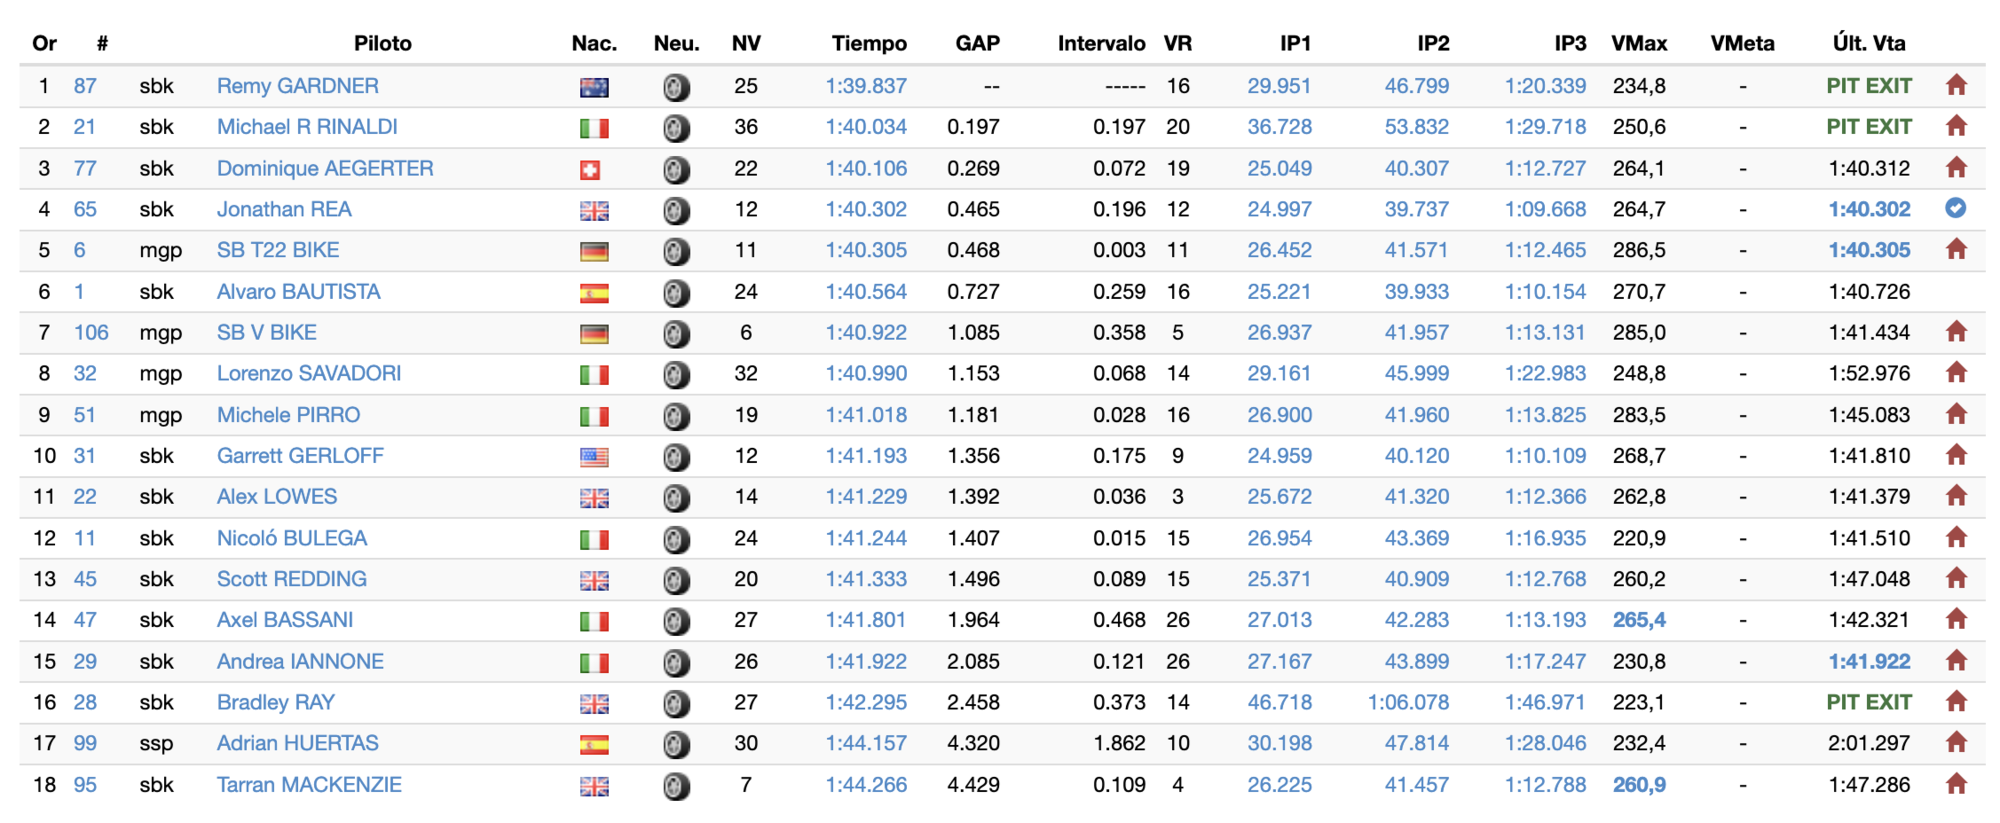Click the tyre icon for Jonathan REA

(676, 210)
